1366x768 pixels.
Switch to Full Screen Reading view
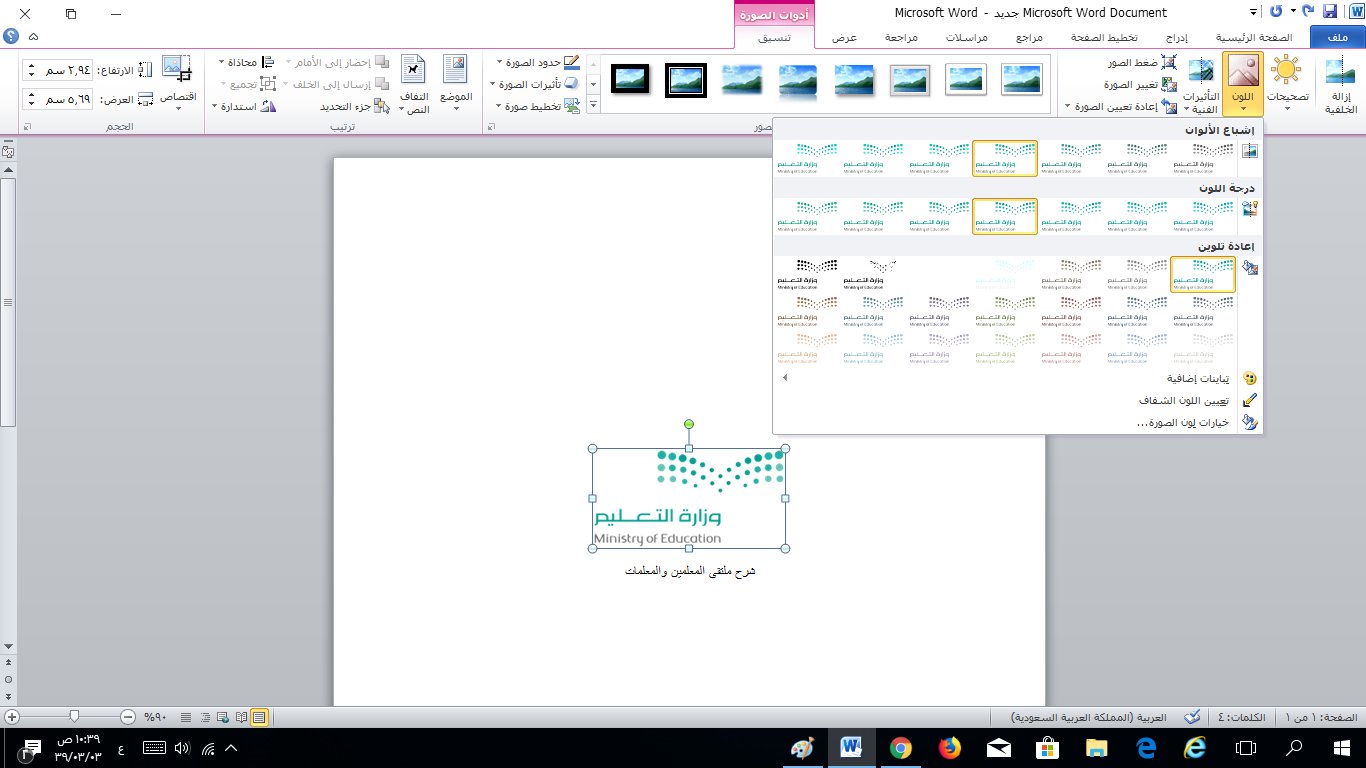click(241, 717)
